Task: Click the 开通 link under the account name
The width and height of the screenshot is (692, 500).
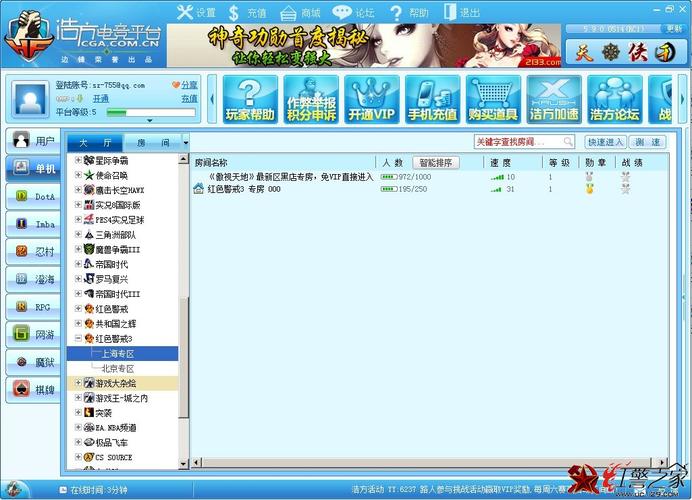Action: click(x=101, y=99)
